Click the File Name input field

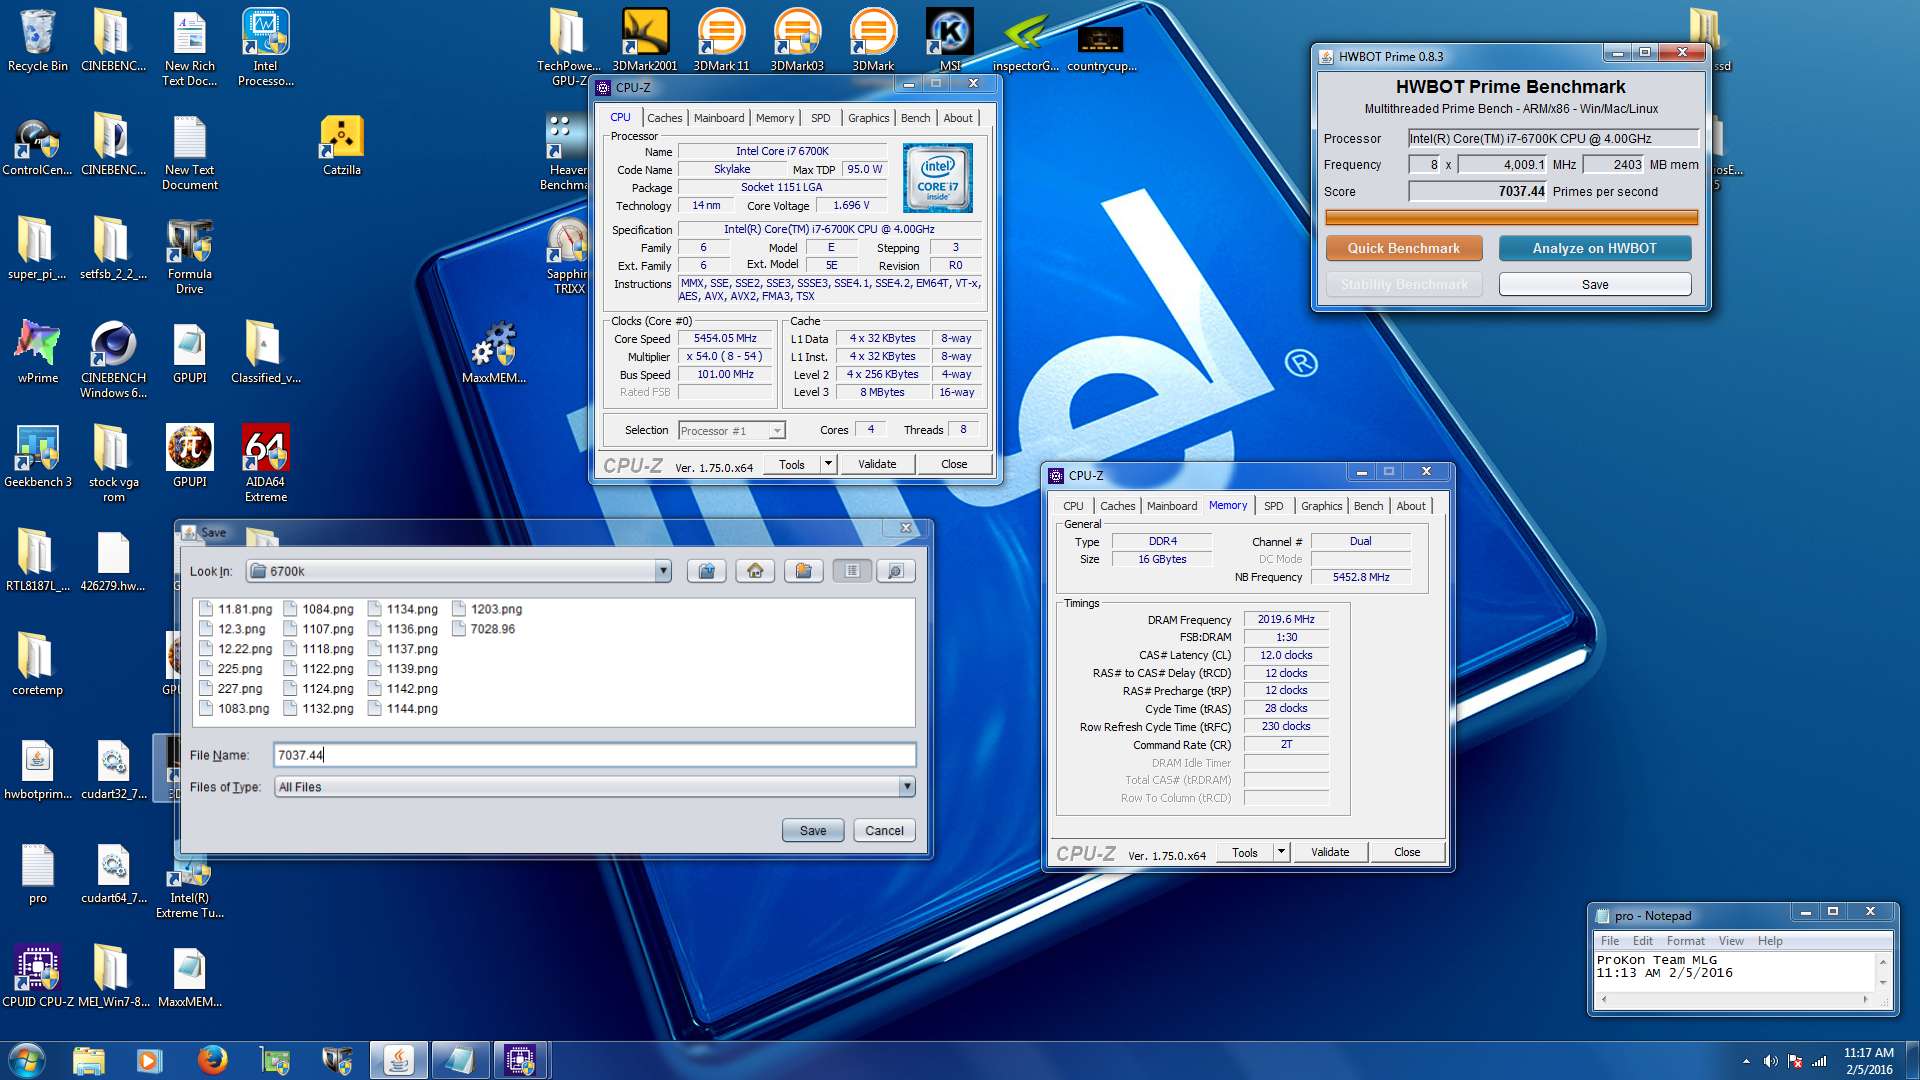click(x=595, y=755)
